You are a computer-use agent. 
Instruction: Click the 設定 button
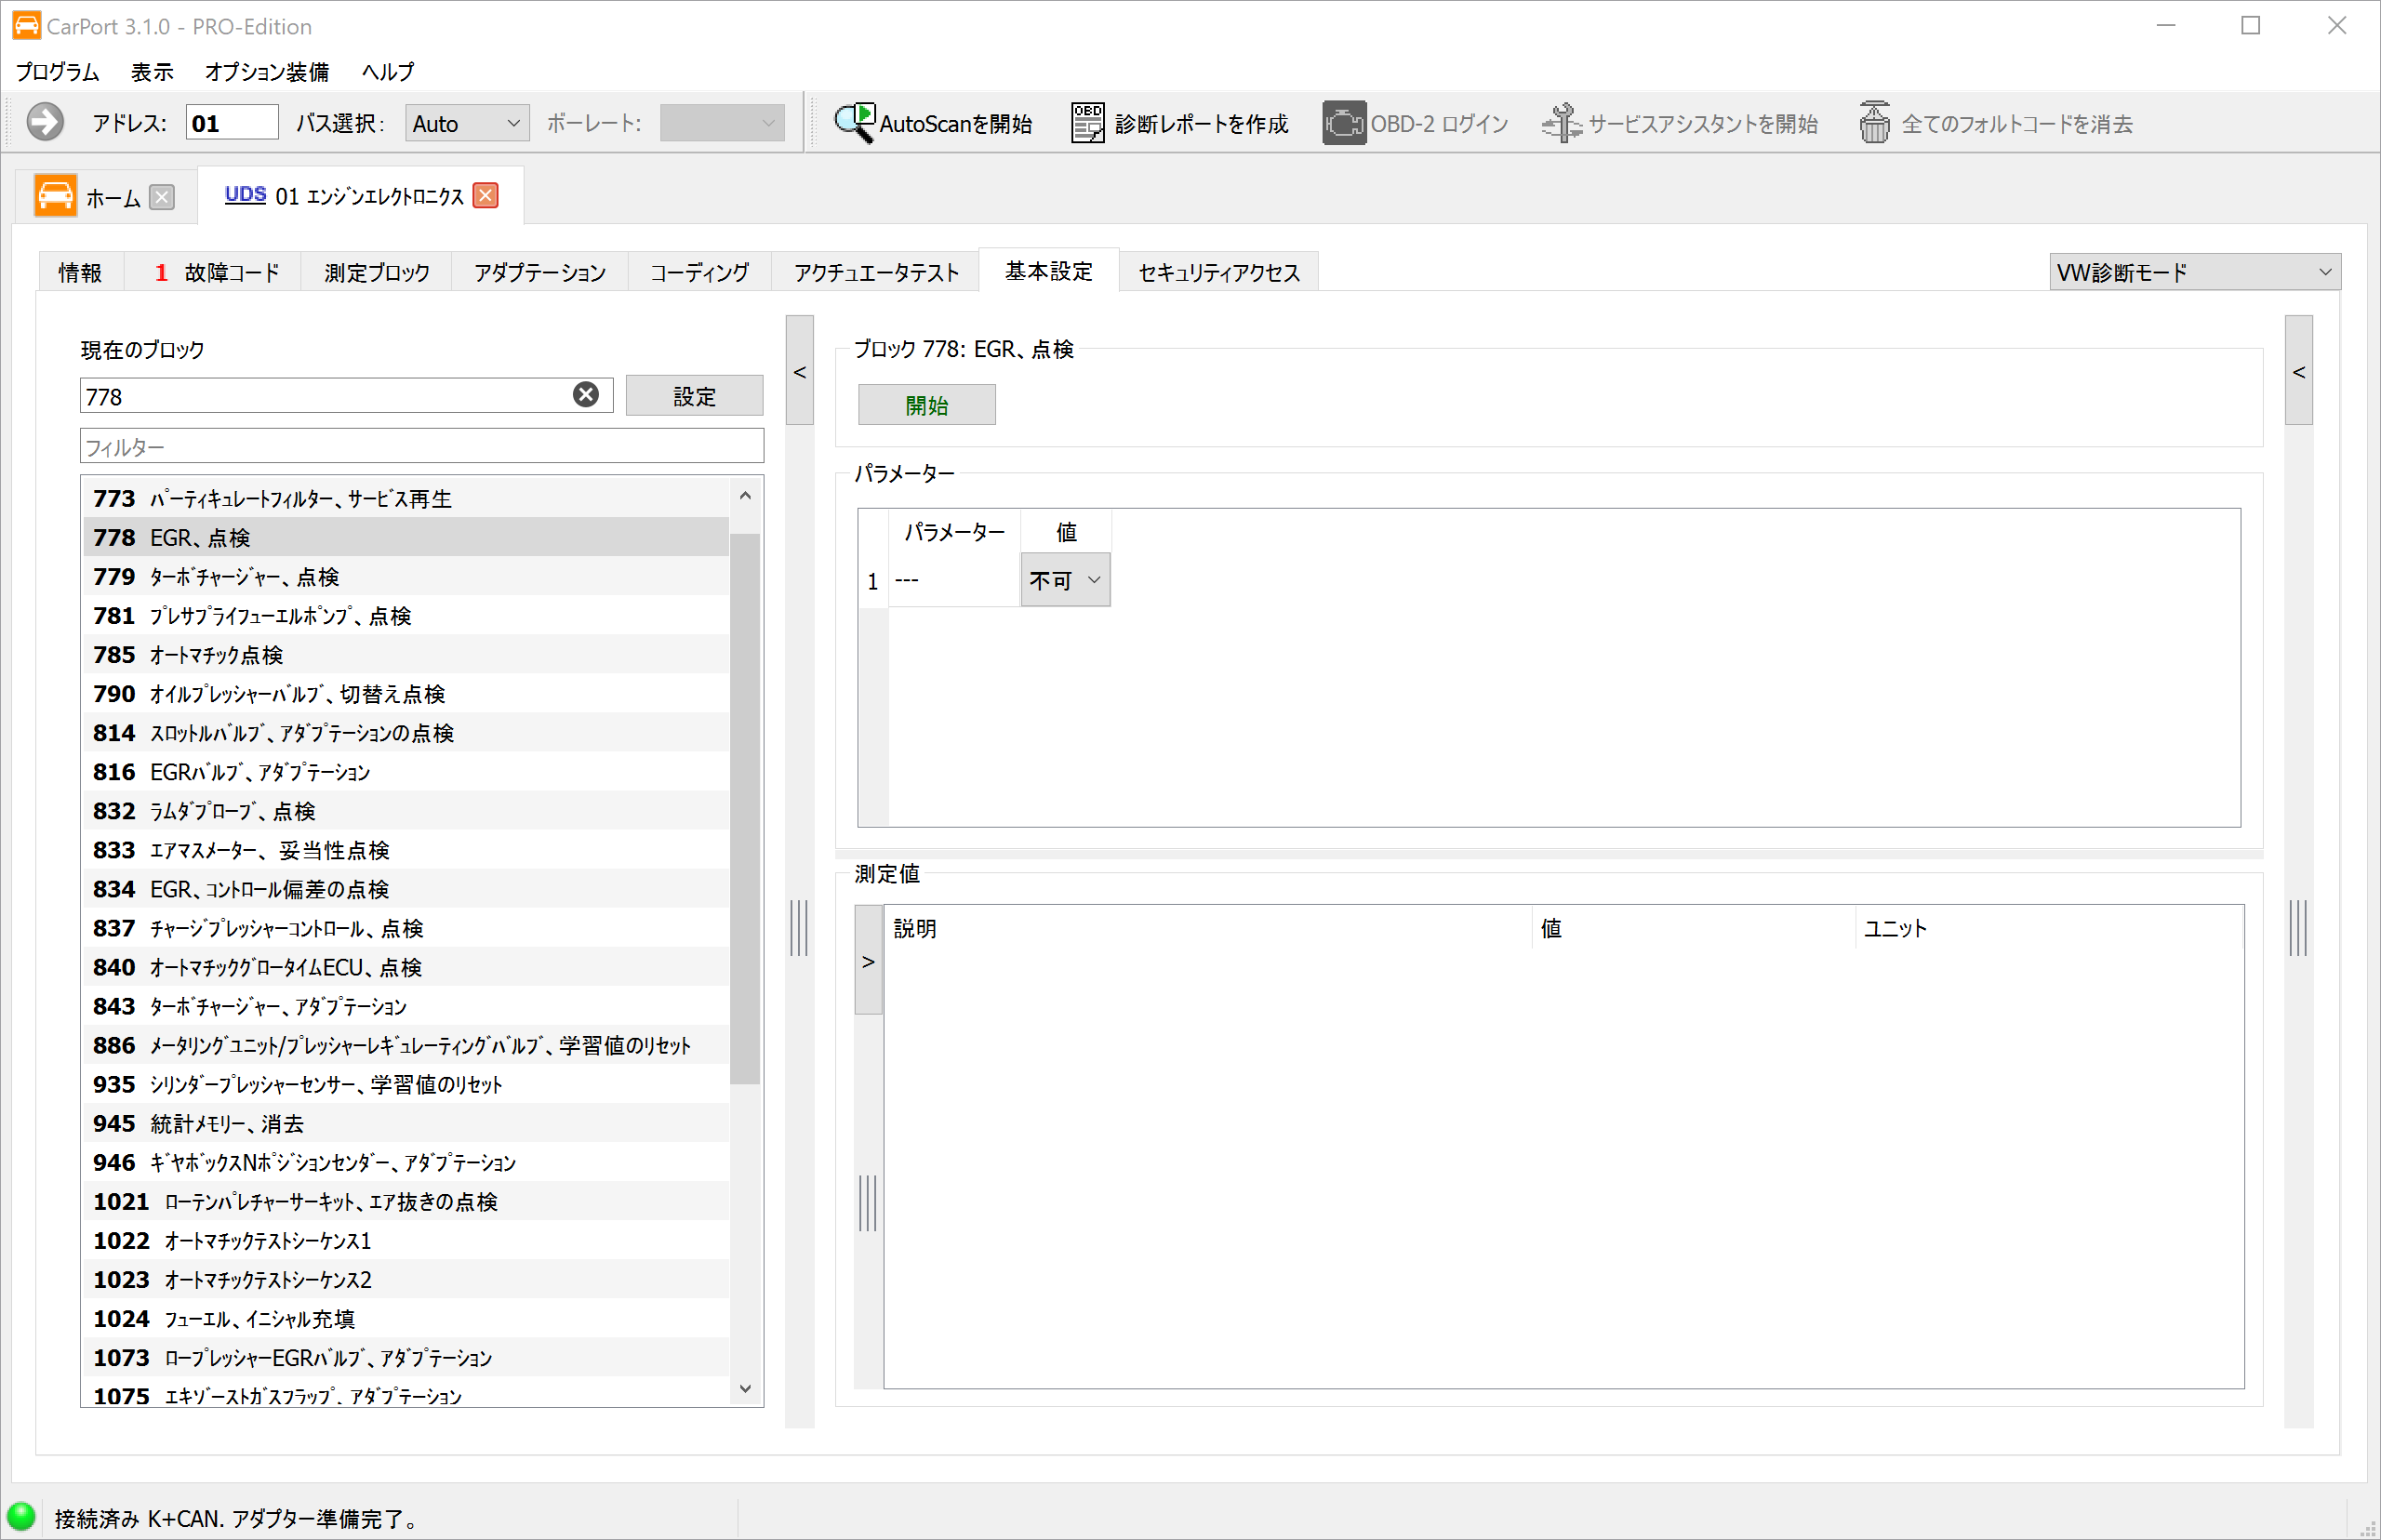(x=694, y=396)
